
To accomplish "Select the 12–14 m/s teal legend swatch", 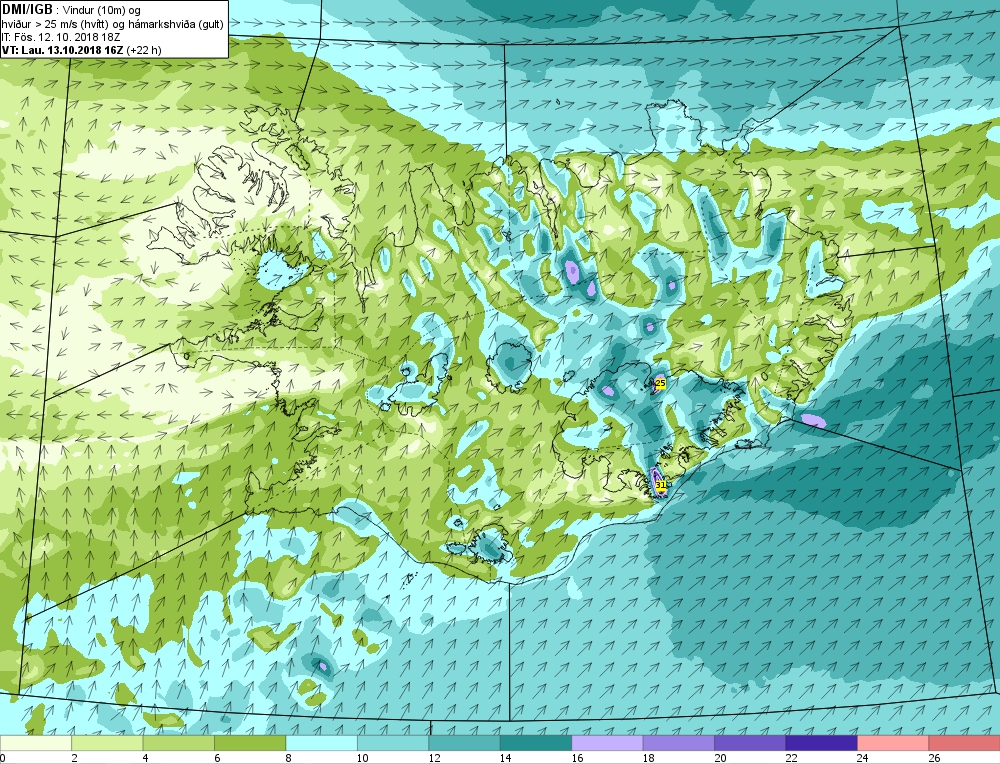I will (x=464, y=743).
